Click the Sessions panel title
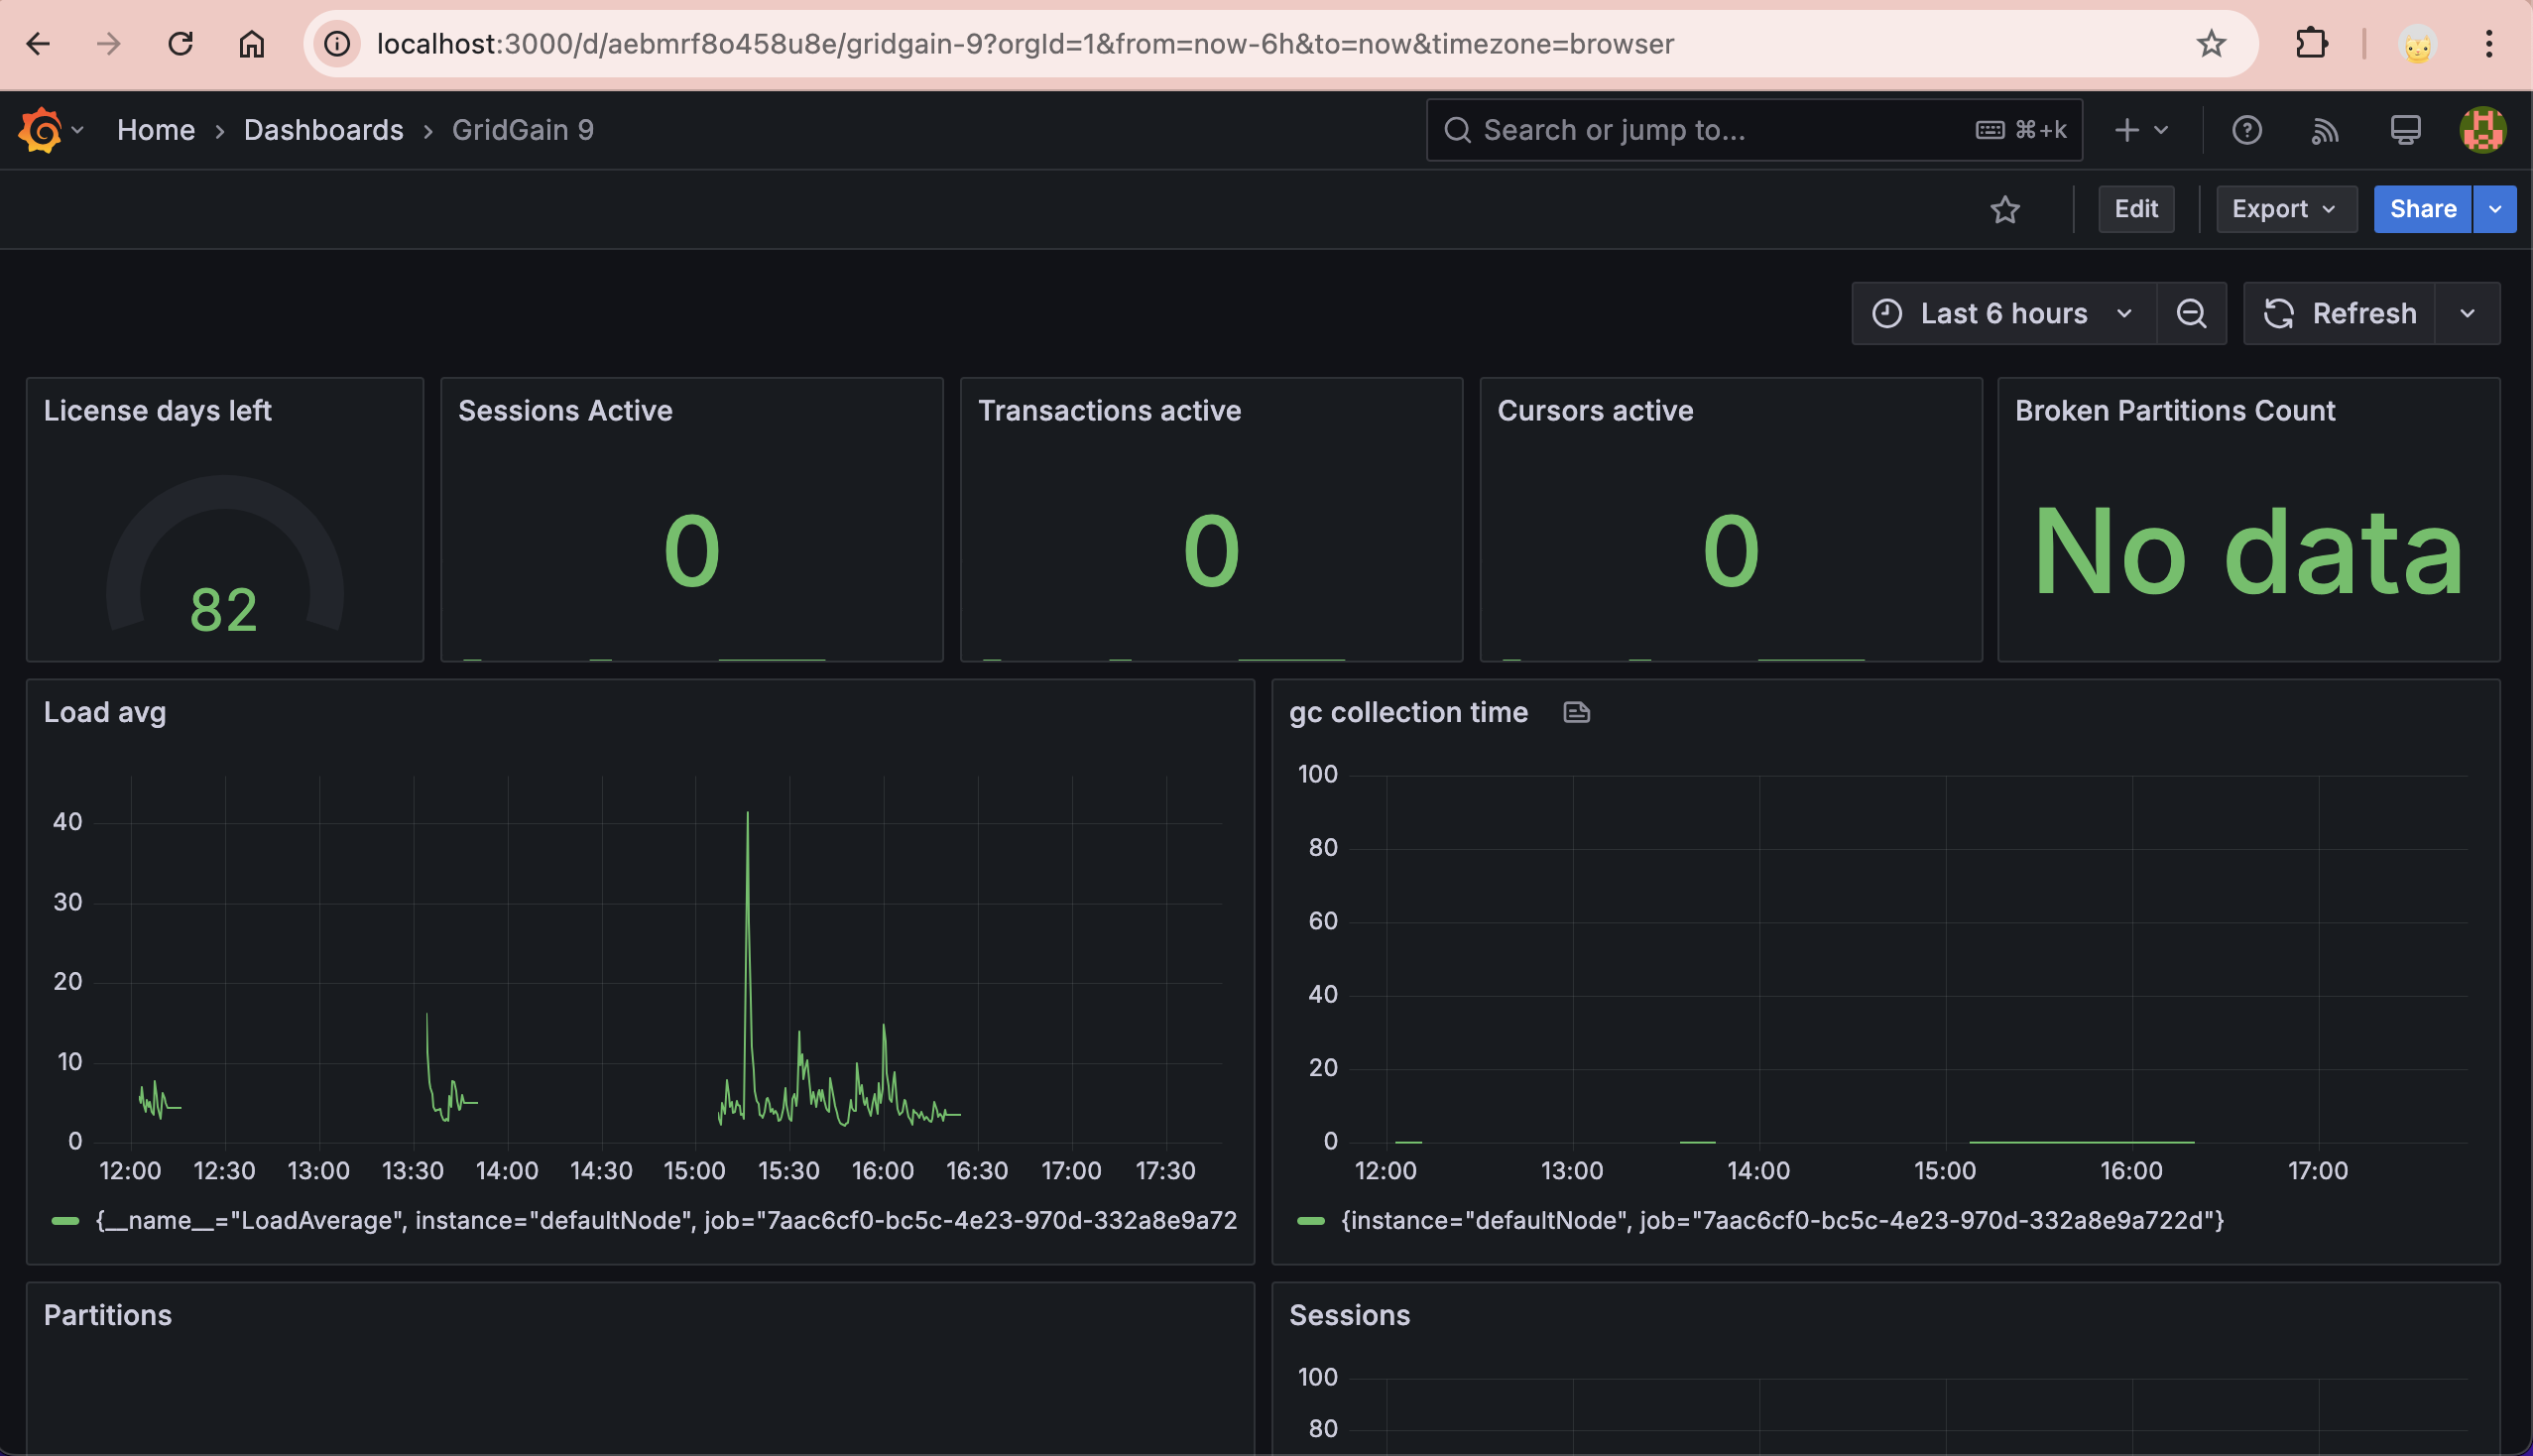2533x1456 pixels. coord(1349,1316)
